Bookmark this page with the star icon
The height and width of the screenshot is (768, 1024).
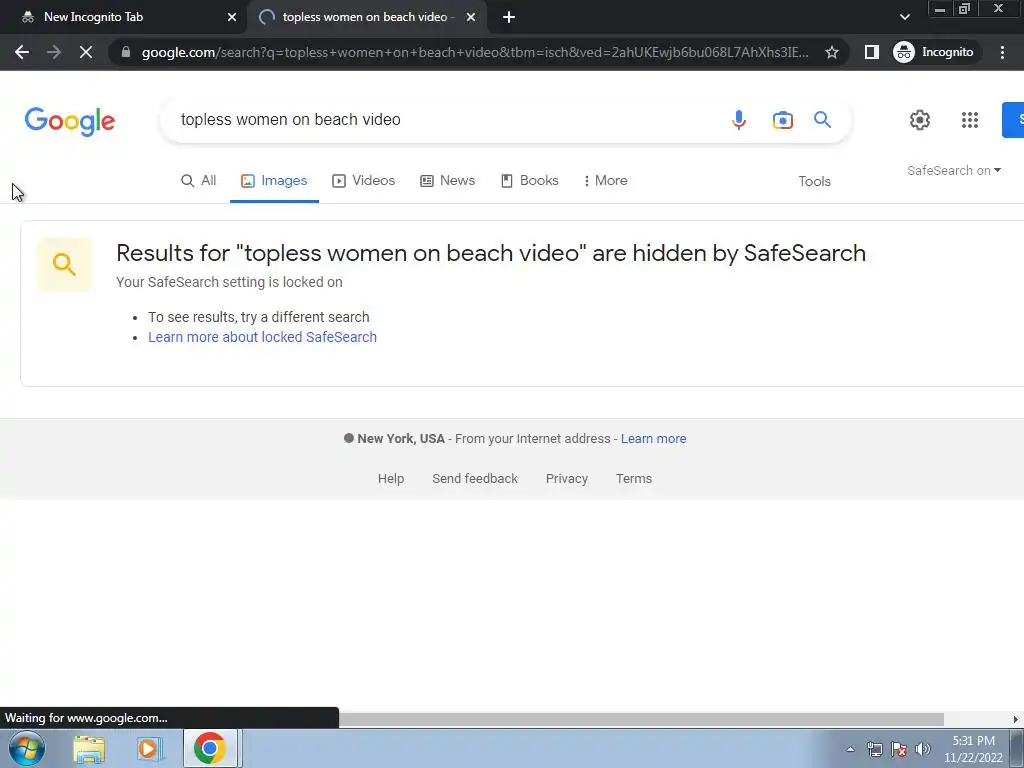click(x=831, y=52)
